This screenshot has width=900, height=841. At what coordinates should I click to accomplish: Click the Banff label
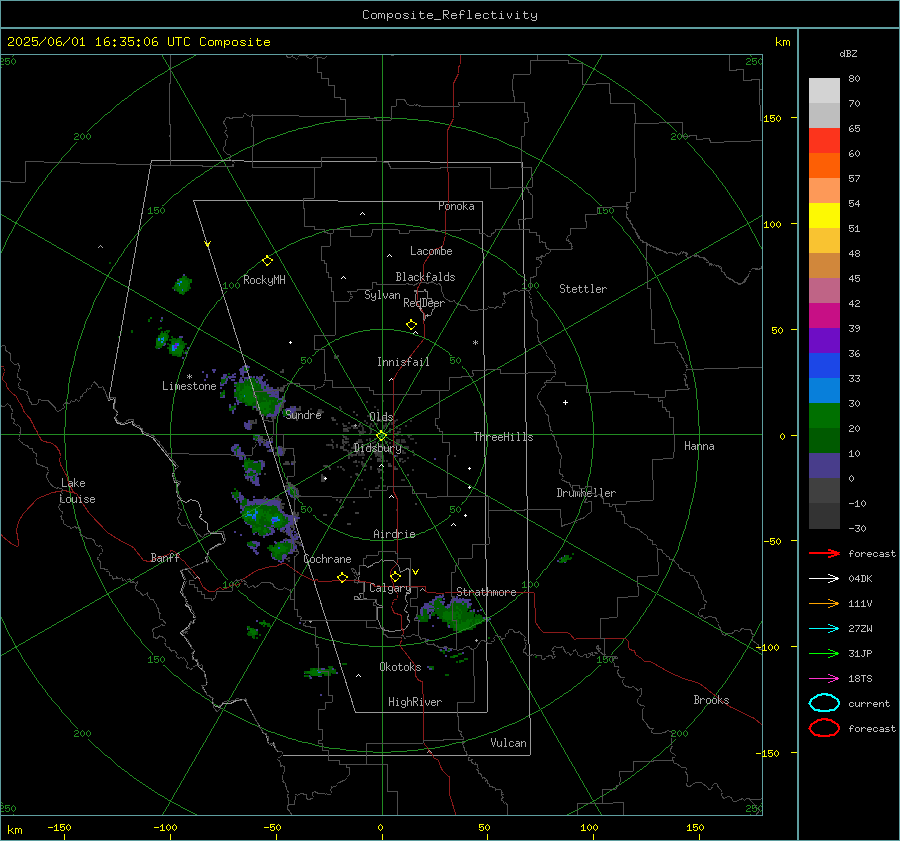tap(165, 557)
